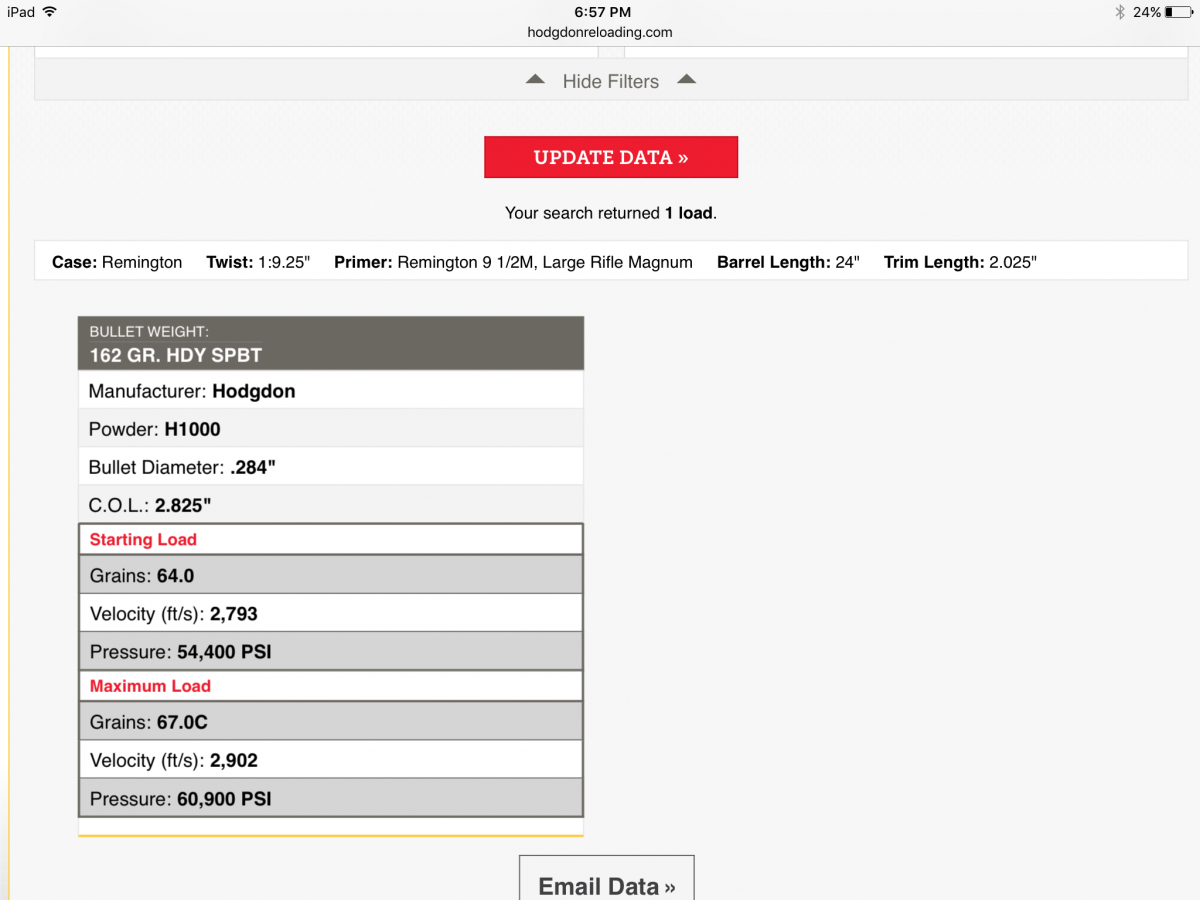Image resolution: width=1200 pixels, height=900 pixels.
Task: Tap the hodgdonreloading.com address text
Action: point(600,32)
